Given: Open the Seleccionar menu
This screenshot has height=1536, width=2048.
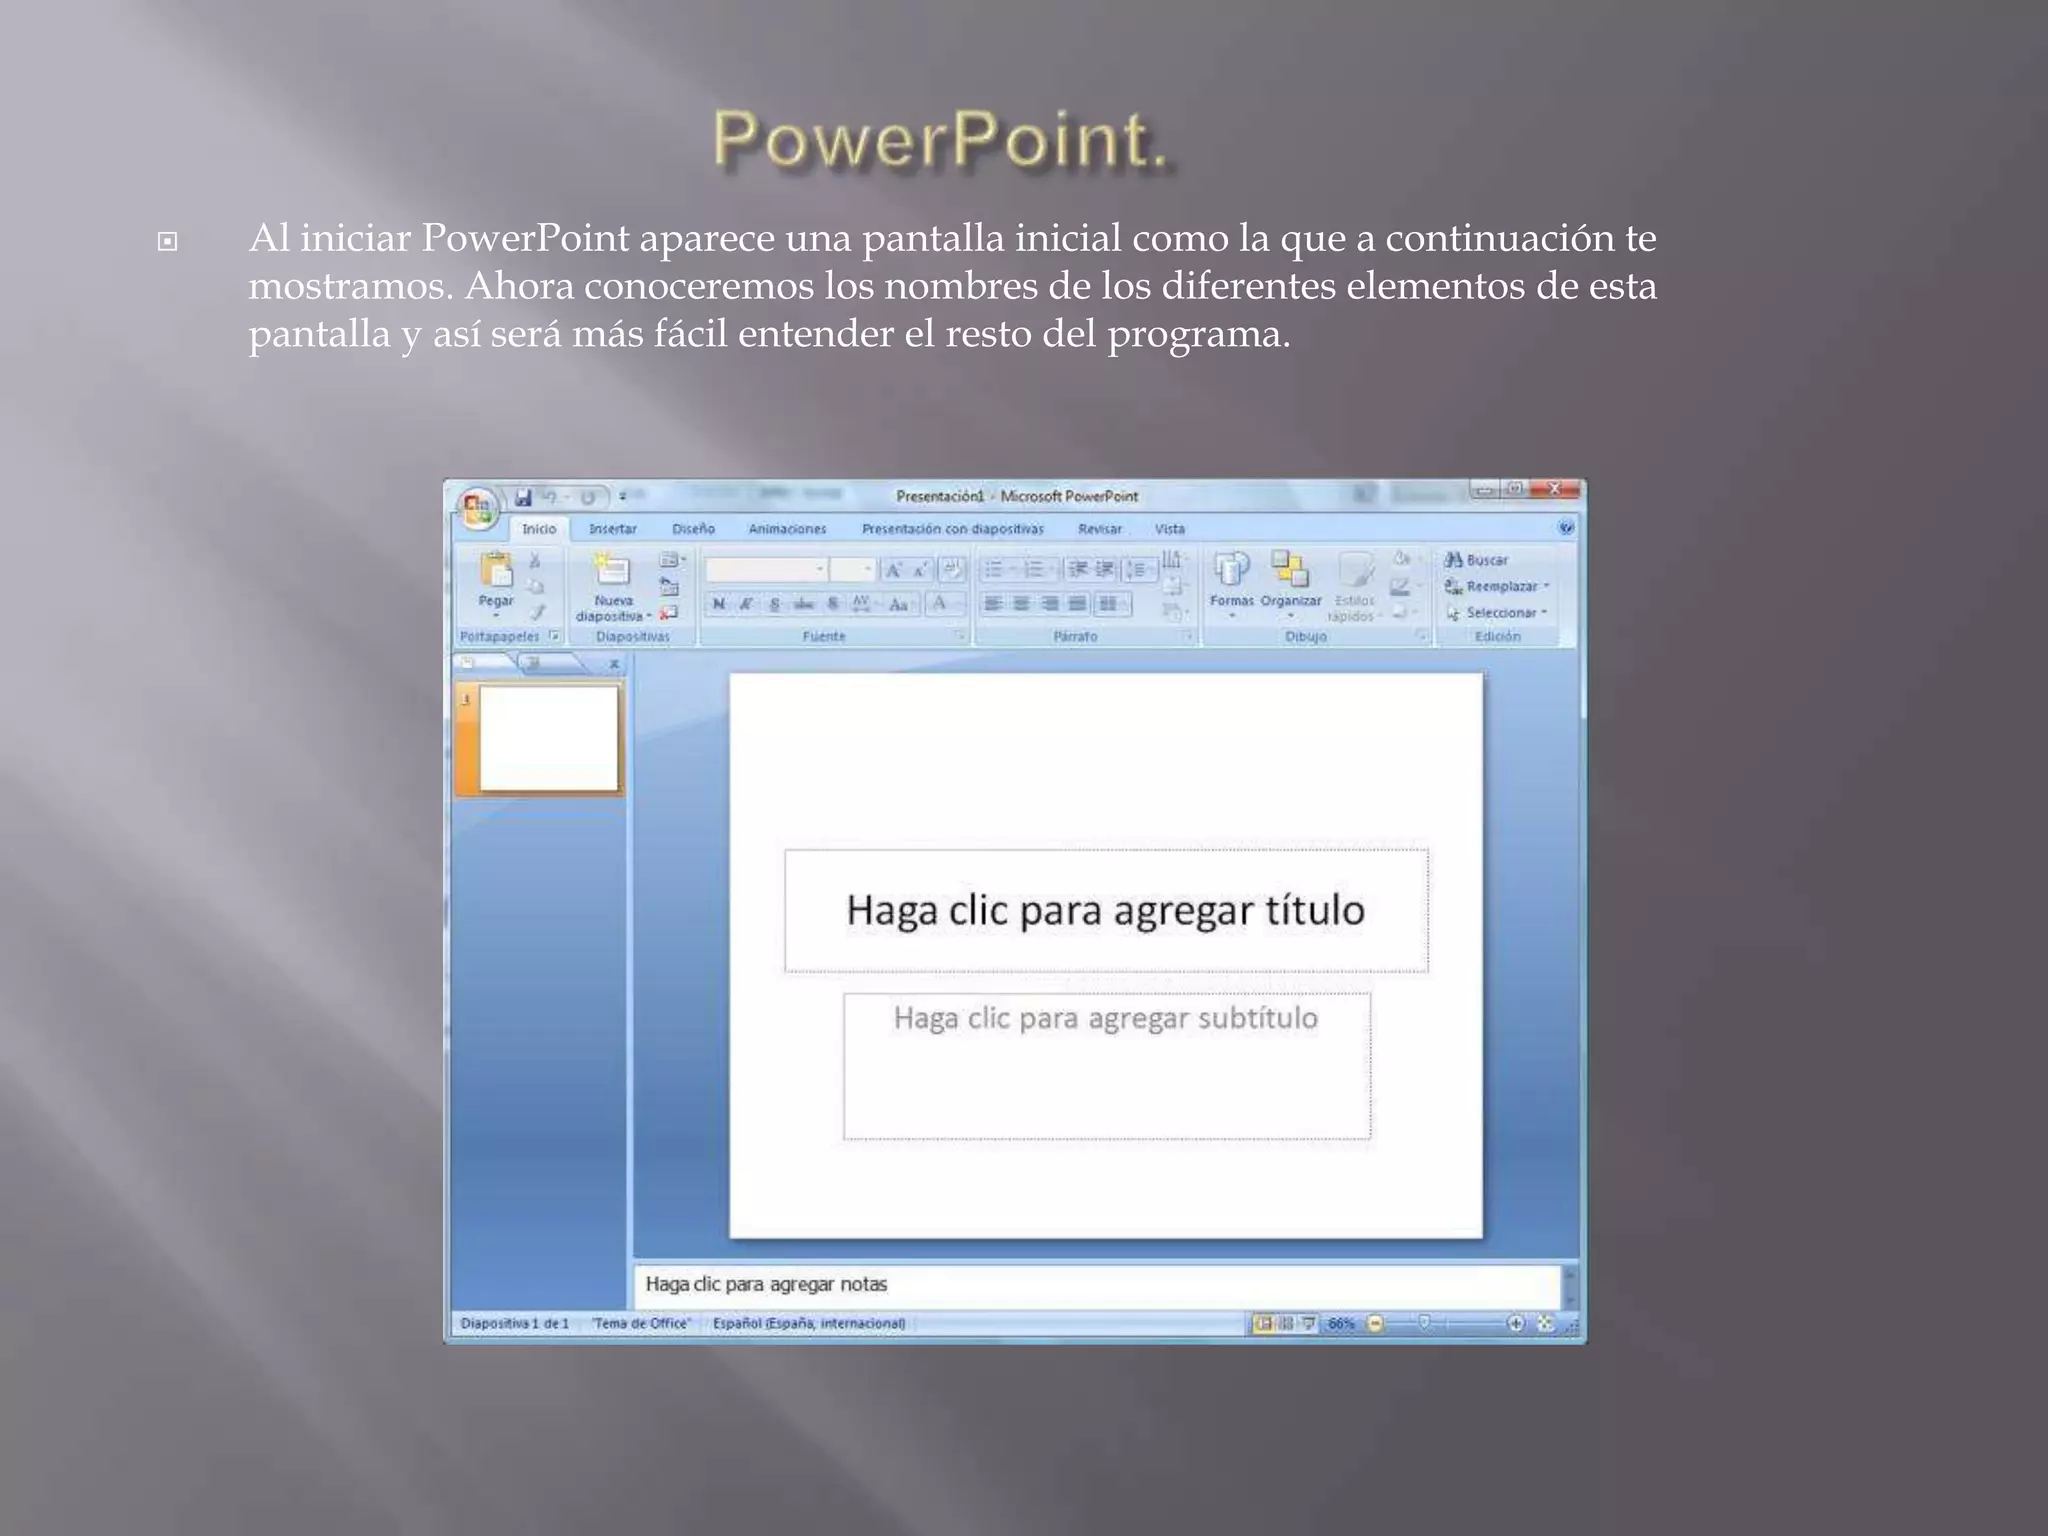Looking at the screenshot, I should tap(1497, 612).
